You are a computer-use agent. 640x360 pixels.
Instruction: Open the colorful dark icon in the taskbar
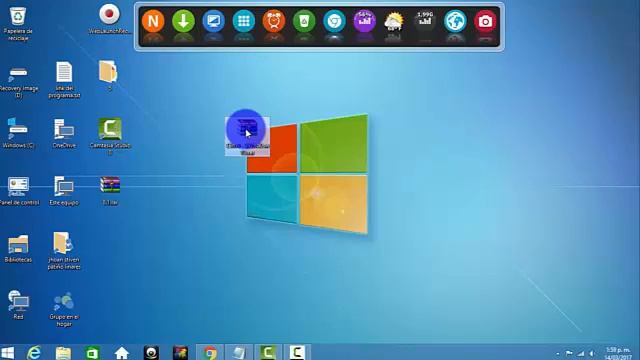click(x=180, y=353)
